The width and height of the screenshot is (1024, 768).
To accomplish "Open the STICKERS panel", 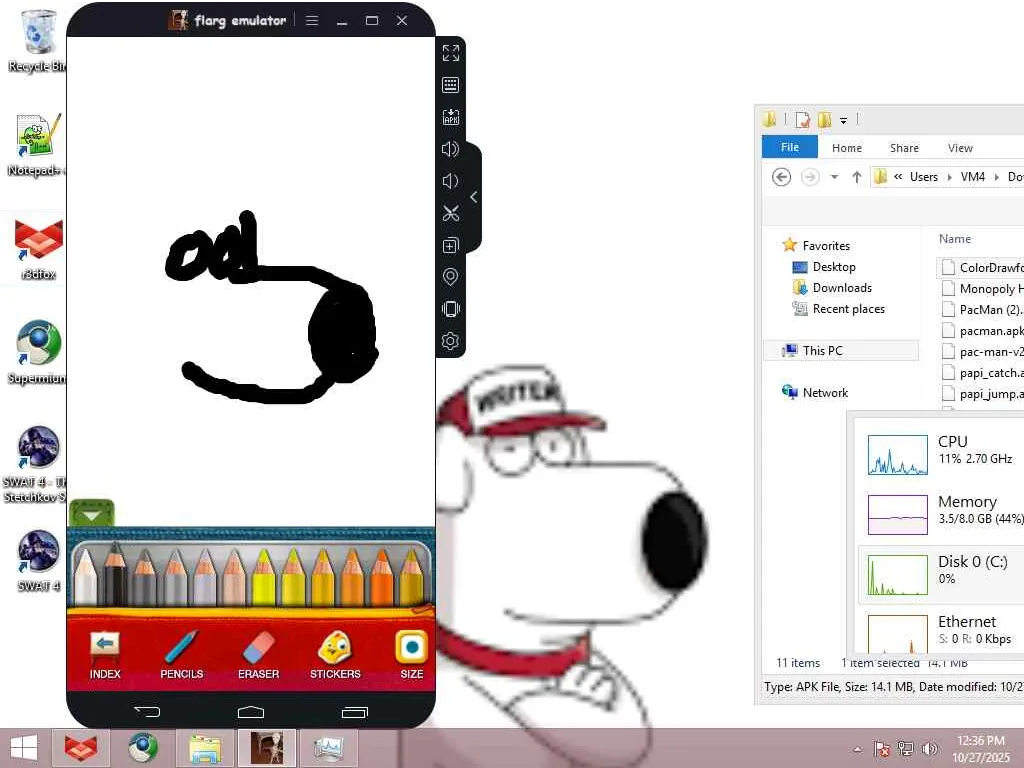I will (335, 655).
